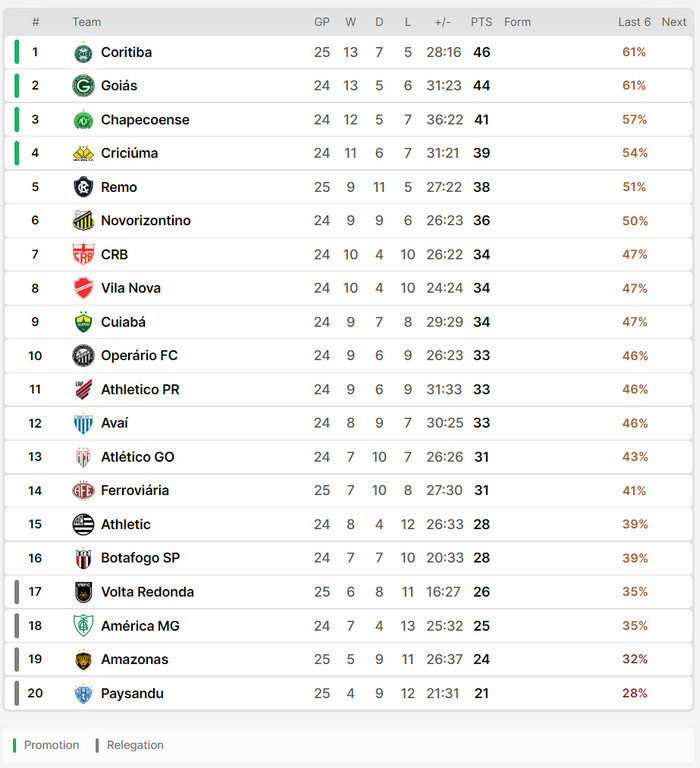The width and height of the screenshot is (700, 768).
Task: Click the Goiás green G crest
Action: click(x=83, y=86)
